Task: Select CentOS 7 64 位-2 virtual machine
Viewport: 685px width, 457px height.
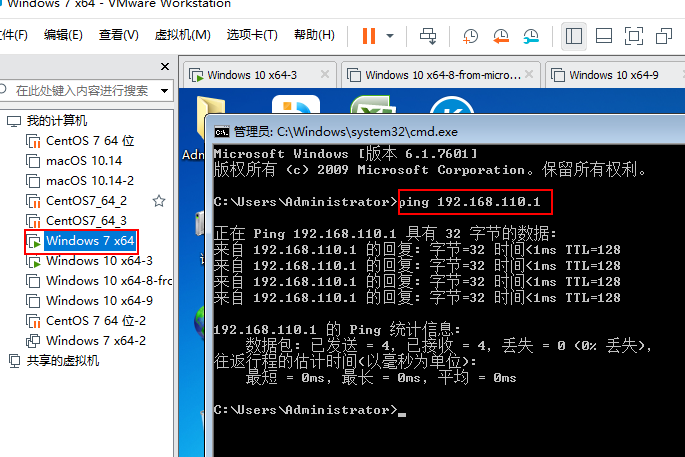Action: click(x=96, y=321)
